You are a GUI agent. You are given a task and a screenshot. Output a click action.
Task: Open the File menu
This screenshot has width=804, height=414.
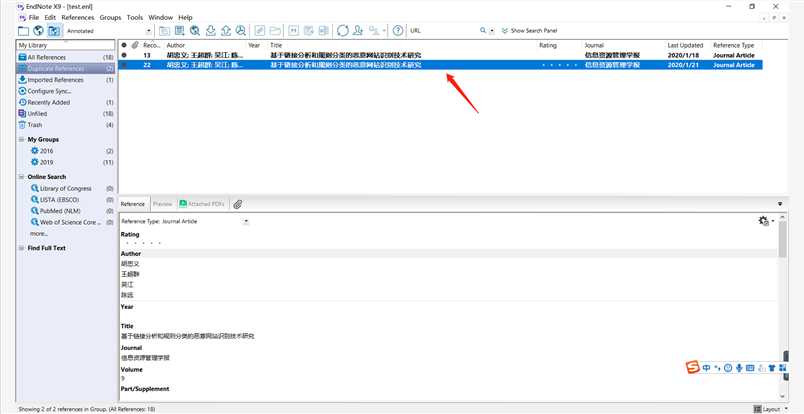pyautogui.click(x=34, y=17)
